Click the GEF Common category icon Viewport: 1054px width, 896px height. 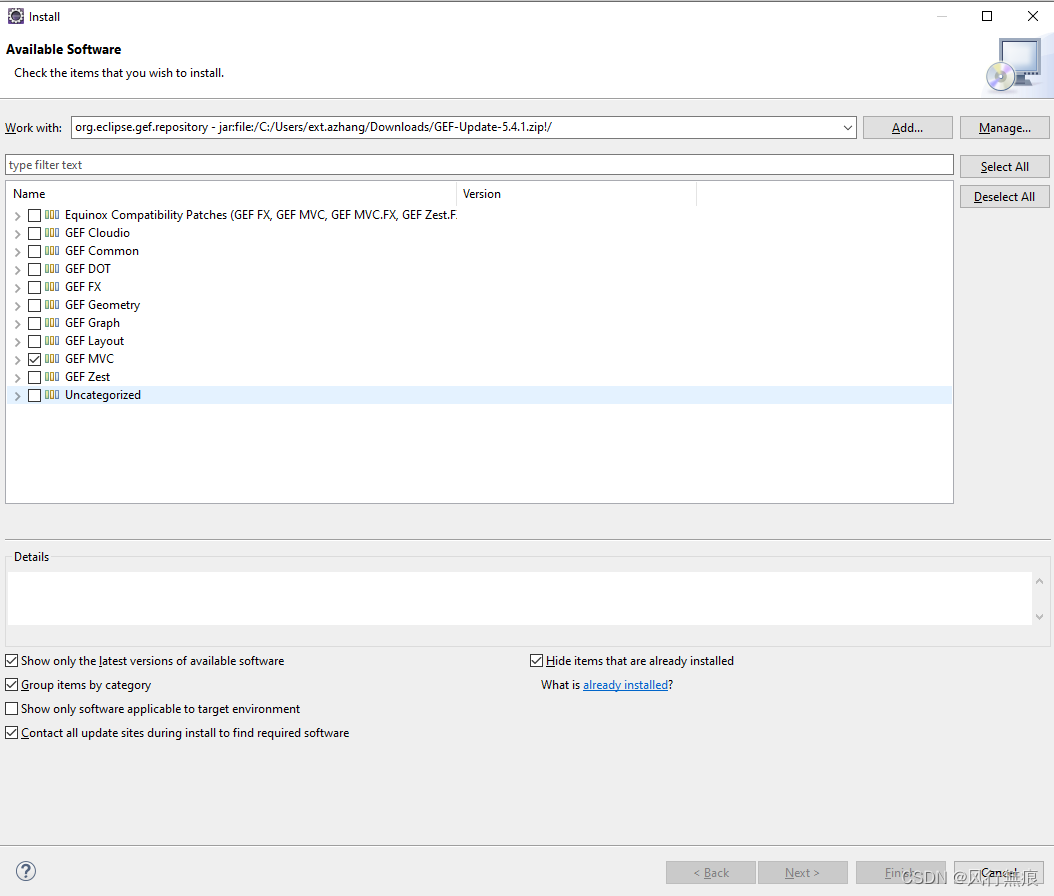(52, 251)
